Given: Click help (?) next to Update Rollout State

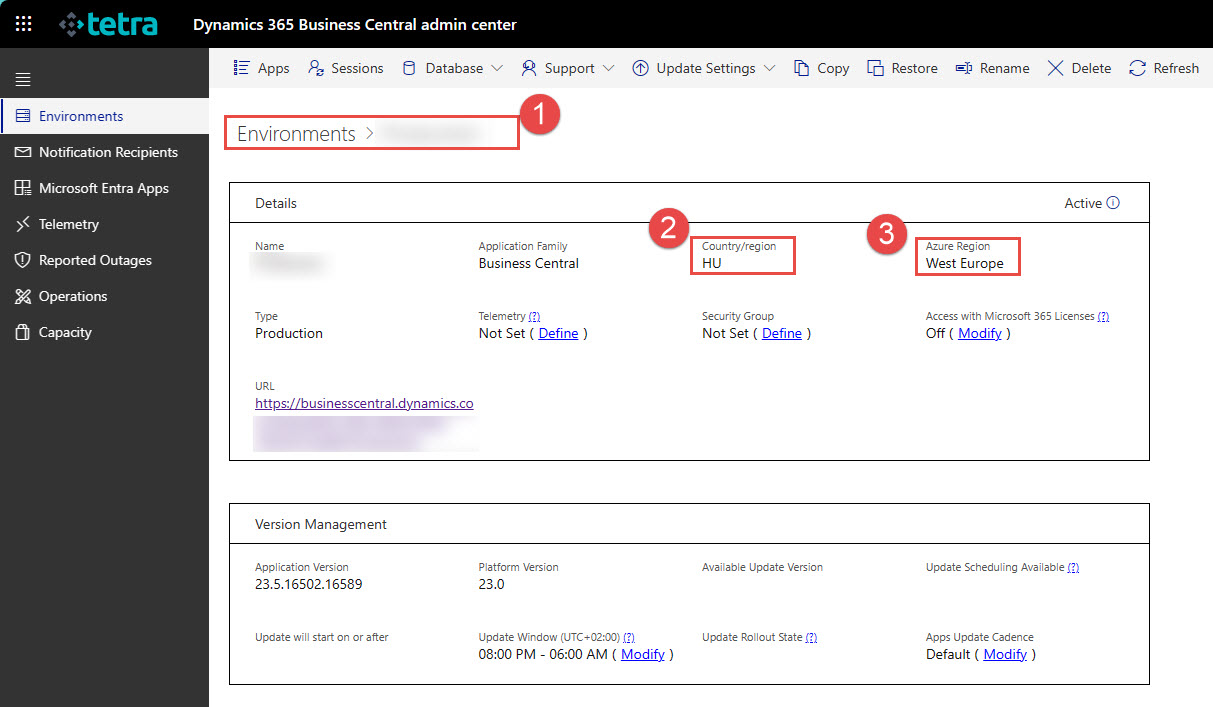Looking at the screenshot, I should pyautogui.click(x=811, y=637).
